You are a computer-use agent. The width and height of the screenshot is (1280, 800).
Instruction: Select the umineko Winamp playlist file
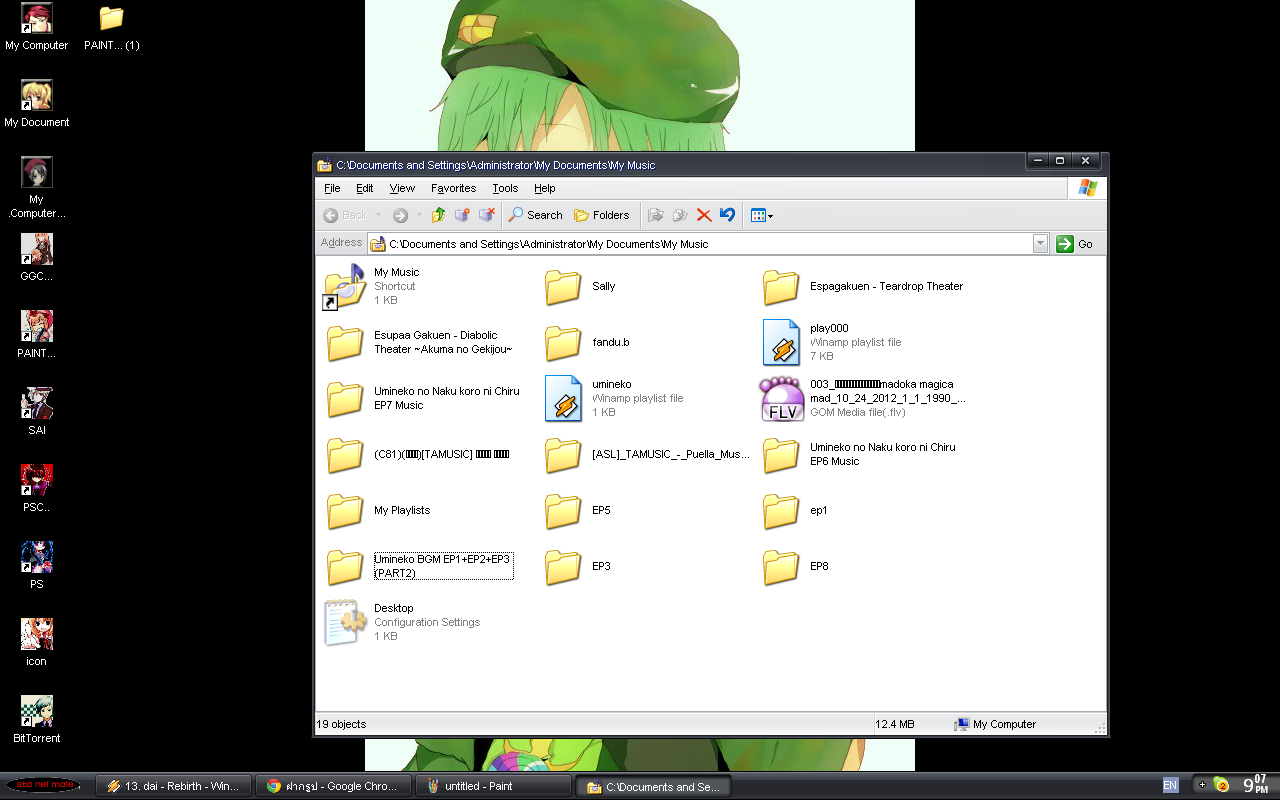click(x=563, y=399)
